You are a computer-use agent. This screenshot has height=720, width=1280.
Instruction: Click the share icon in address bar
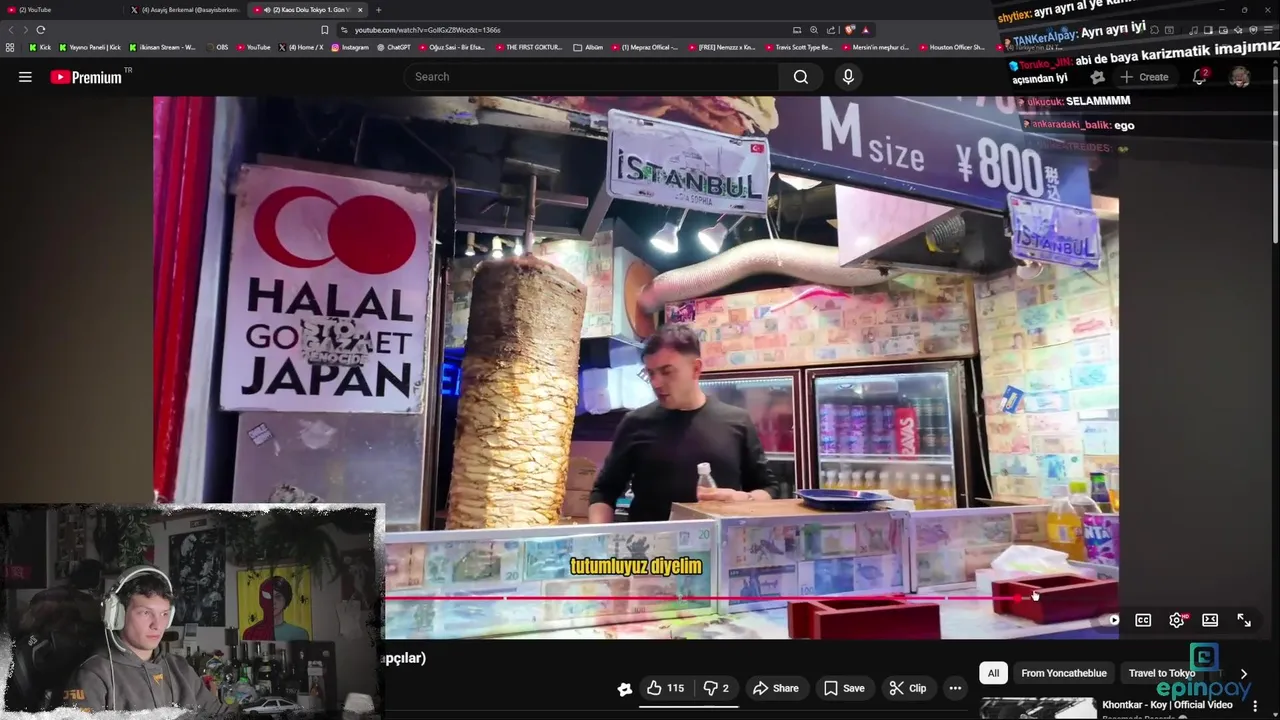point(831,30)
